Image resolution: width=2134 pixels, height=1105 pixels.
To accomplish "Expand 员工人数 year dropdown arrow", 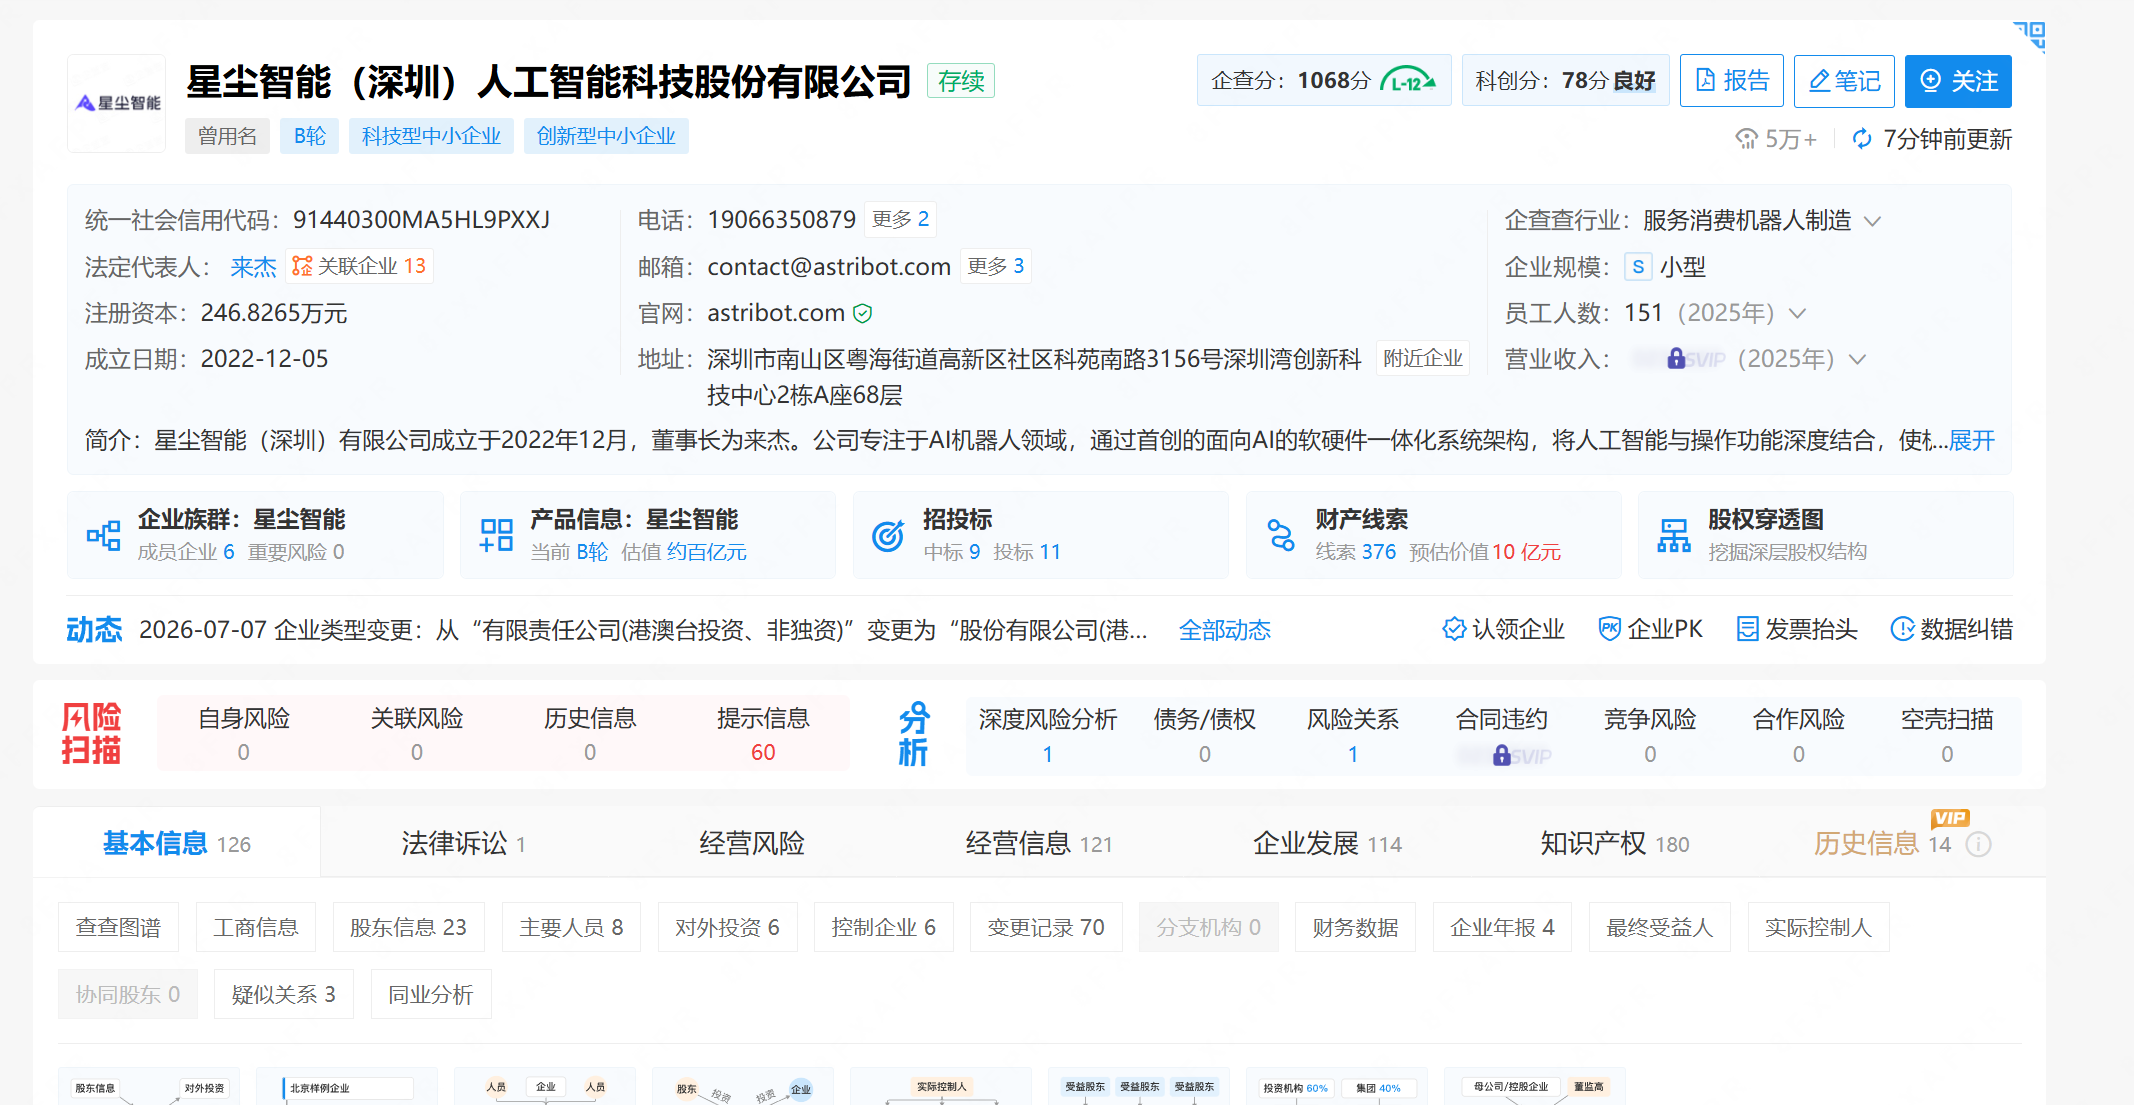I will 1797,314.
